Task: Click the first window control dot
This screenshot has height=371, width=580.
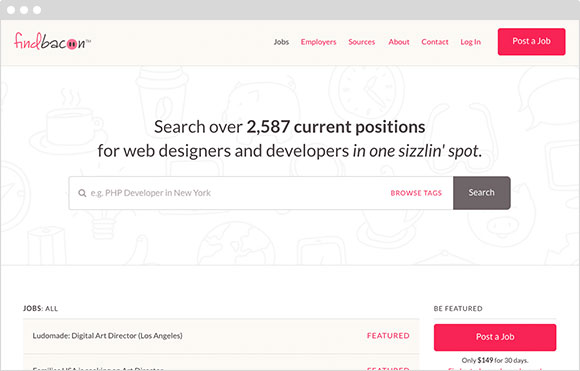Action: pyautogui.click(x=11, y=10)
